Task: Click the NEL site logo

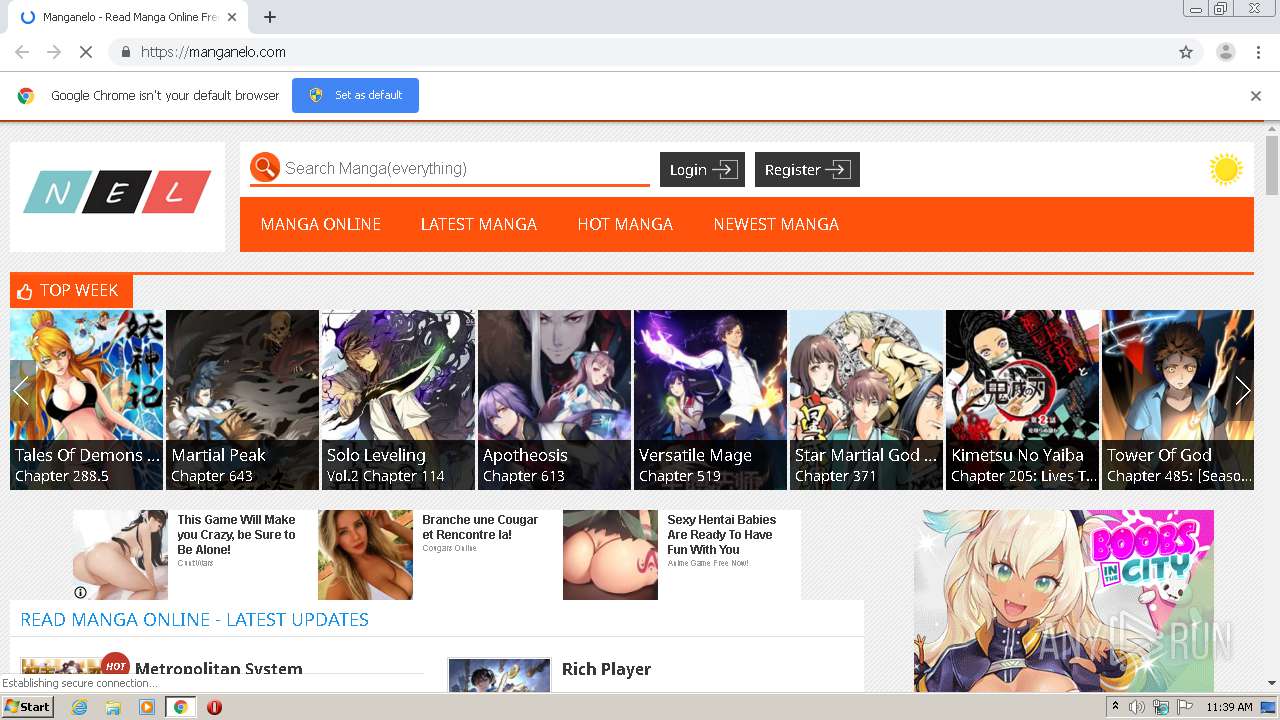Action: (x=117, y=192)
